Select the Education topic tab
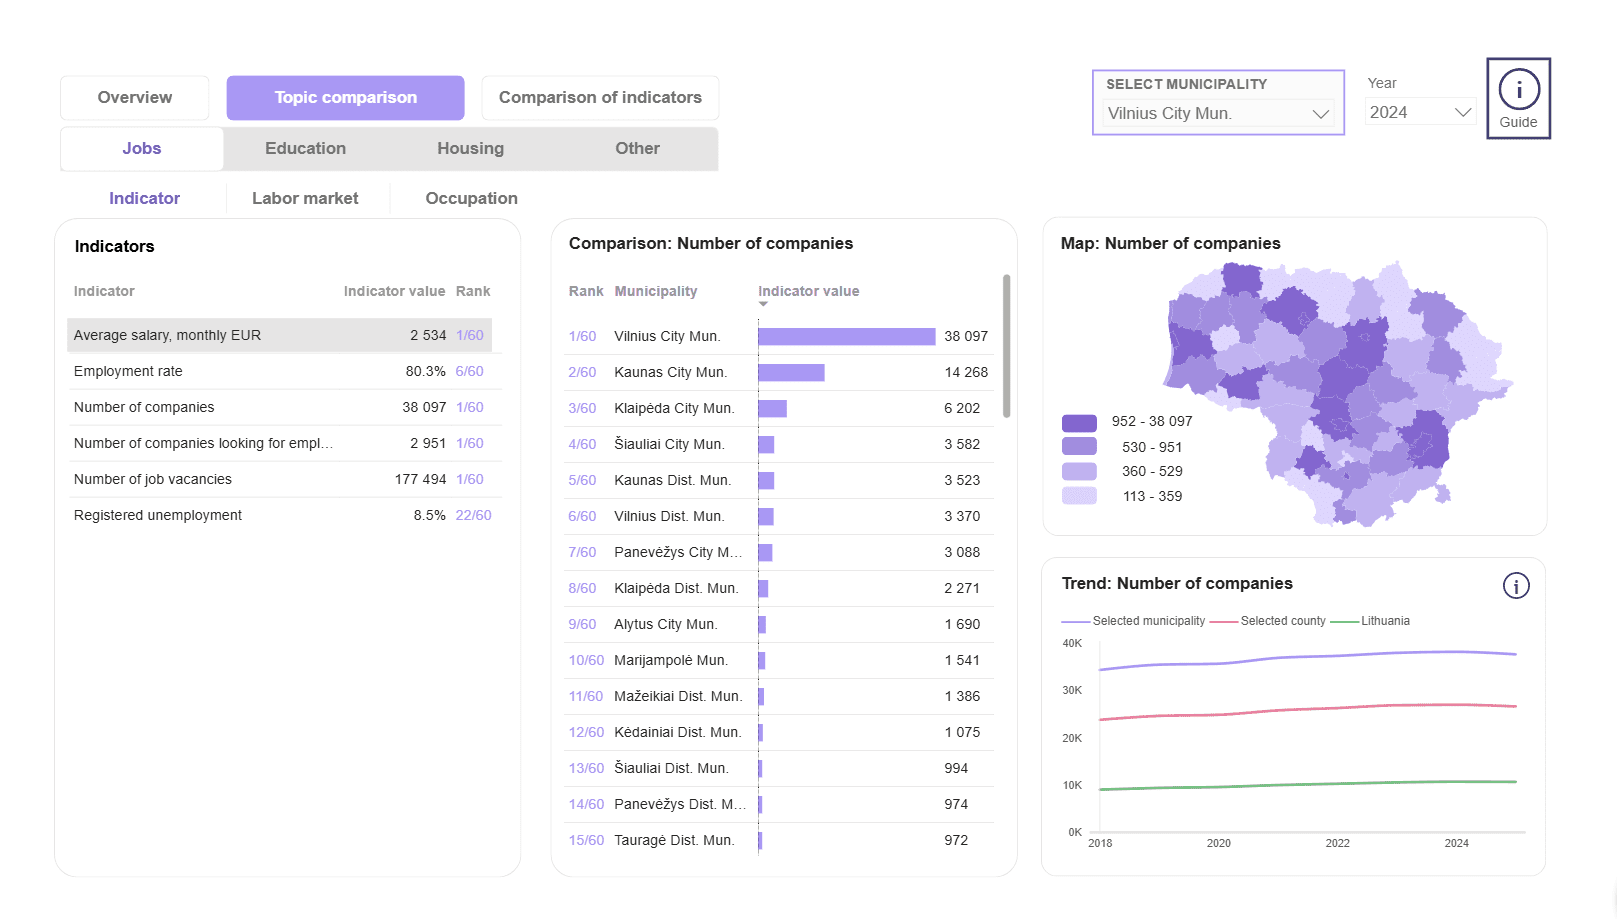Image resolution: width=1617 pixels, height=919 pixels. click(305, 149)
